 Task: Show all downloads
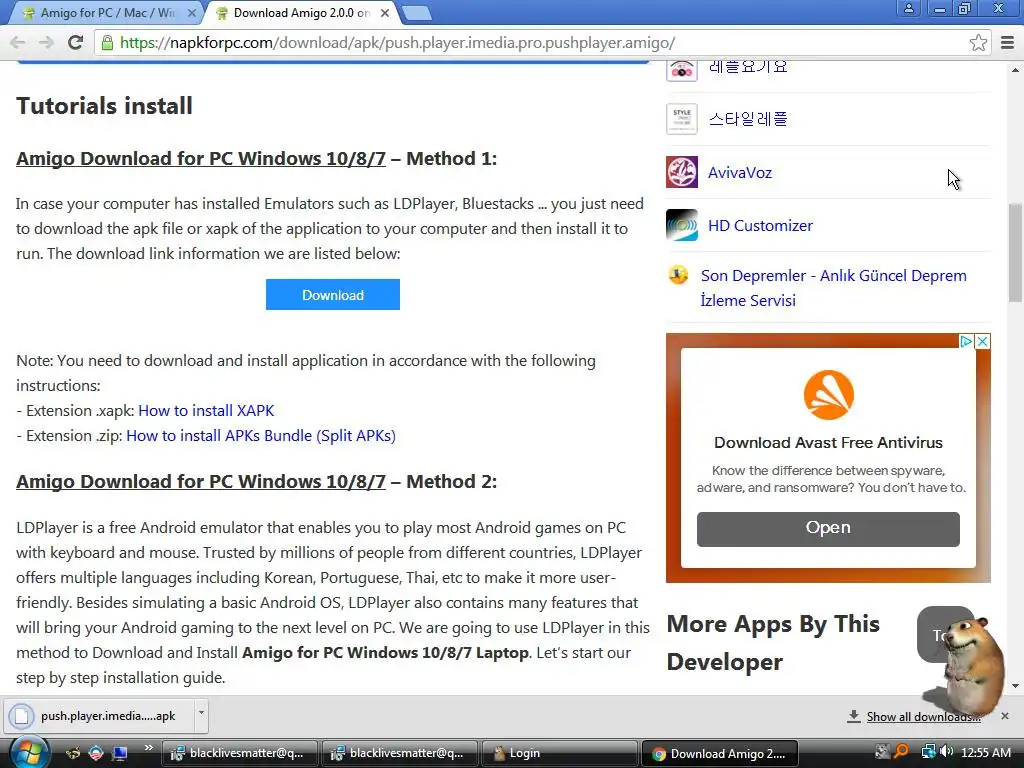pyautogui.click(x=923, y=717)
